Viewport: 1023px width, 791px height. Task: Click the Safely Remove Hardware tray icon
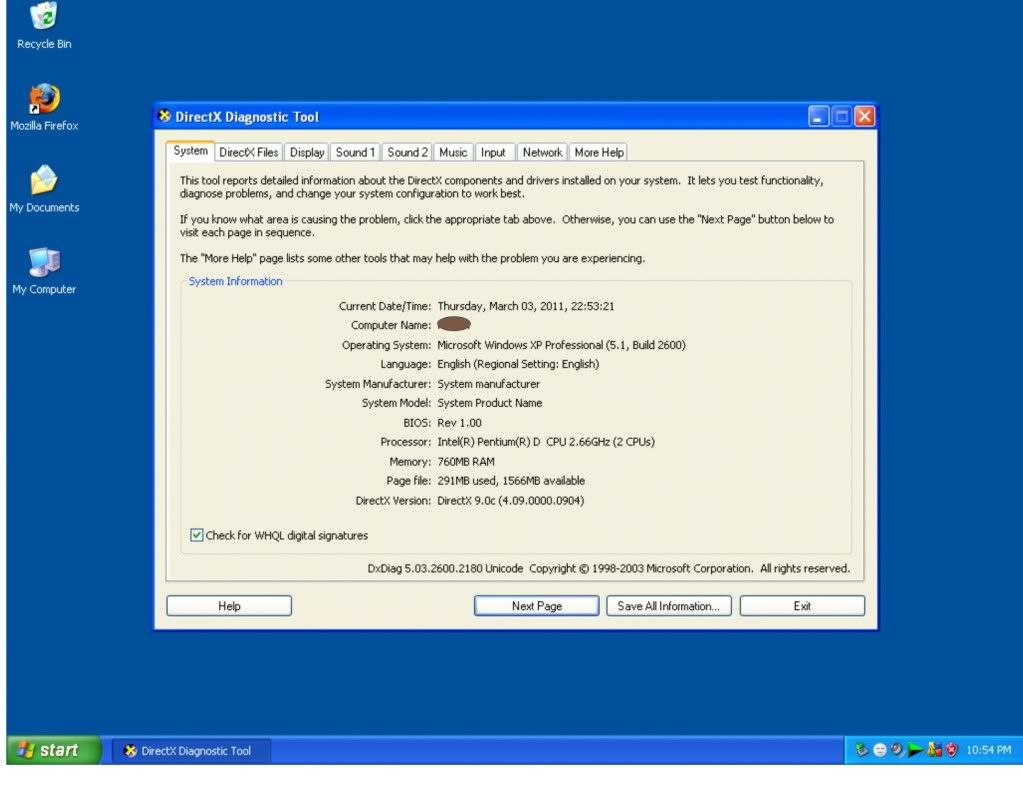(x=862, y=750)
